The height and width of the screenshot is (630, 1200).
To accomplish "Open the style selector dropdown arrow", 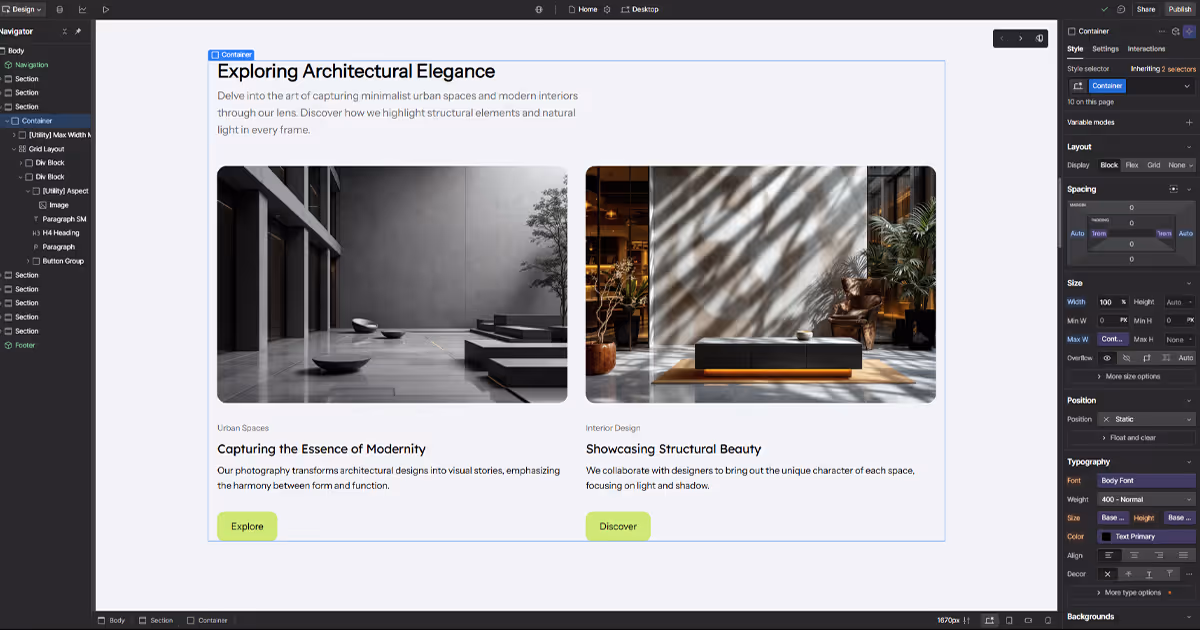I will tap(1188, 86).
